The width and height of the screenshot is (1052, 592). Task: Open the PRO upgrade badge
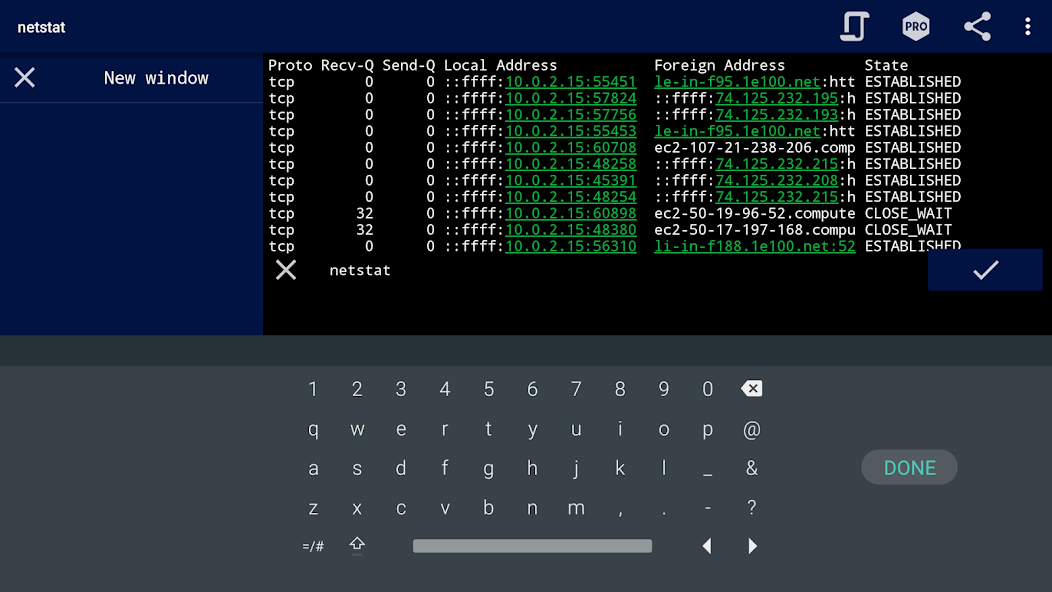916,27
